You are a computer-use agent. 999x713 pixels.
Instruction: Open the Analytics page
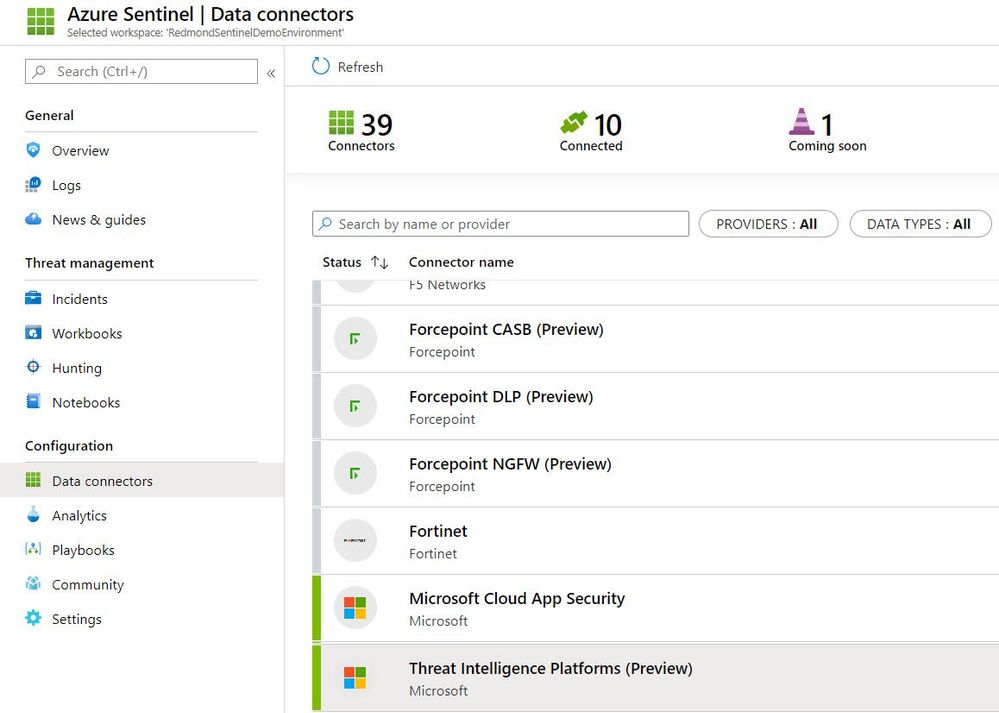(x=79, y=515)
